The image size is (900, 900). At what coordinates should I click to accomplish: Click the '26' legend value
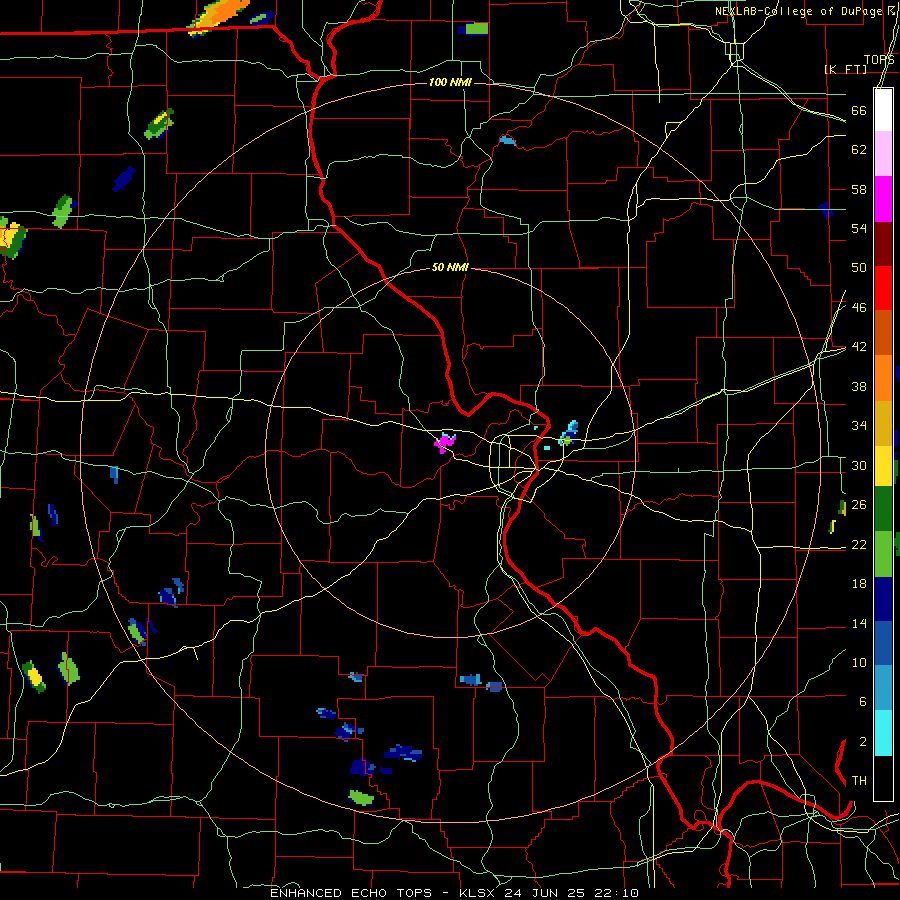click(859, 505)
